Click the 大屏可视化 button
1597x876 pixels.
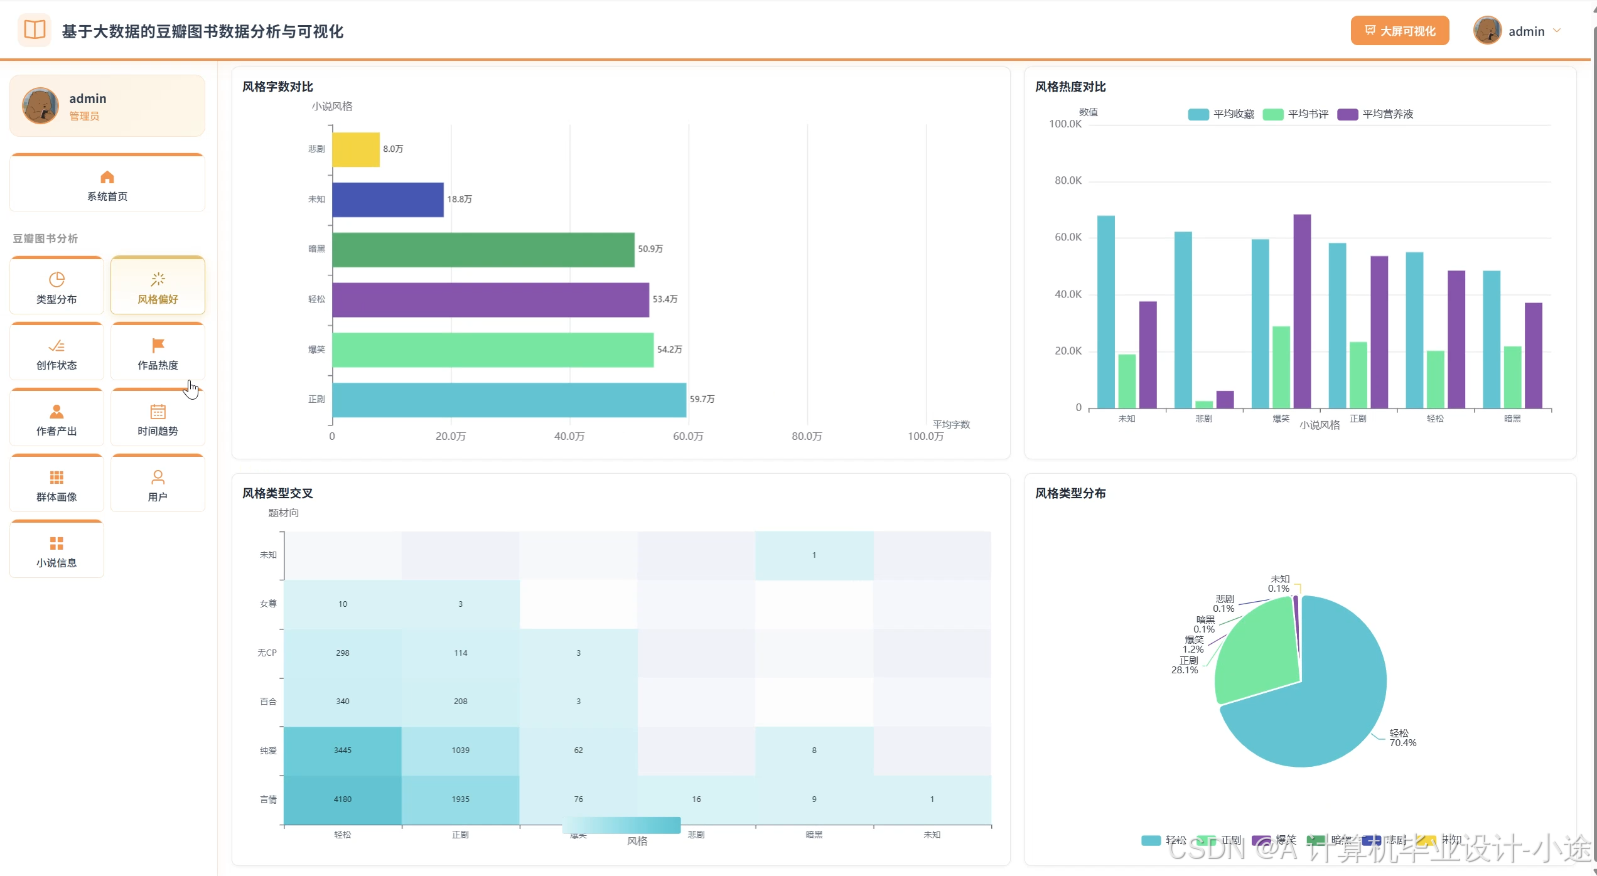pyautogui.click(x=1400, y=31)
